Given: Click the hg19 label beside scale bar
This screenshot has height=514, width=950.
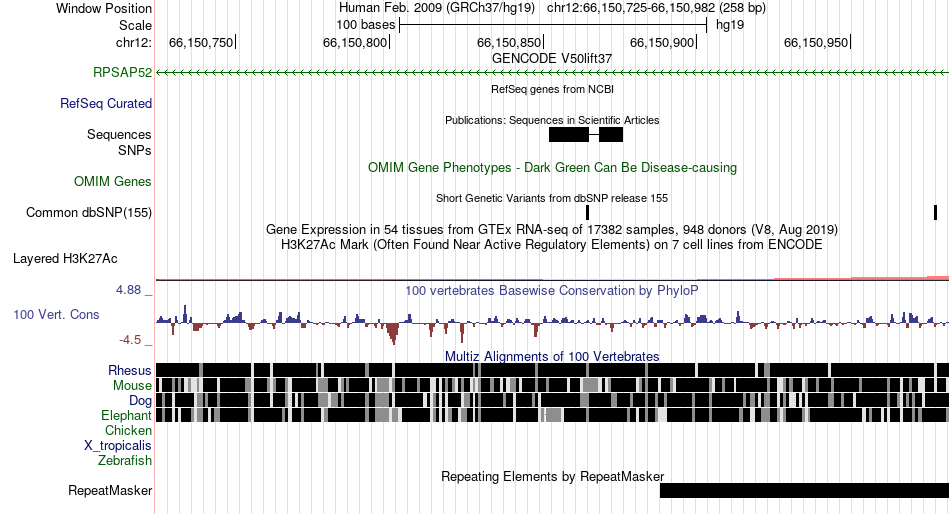Looking at the screenshot, I should point(730,25).
